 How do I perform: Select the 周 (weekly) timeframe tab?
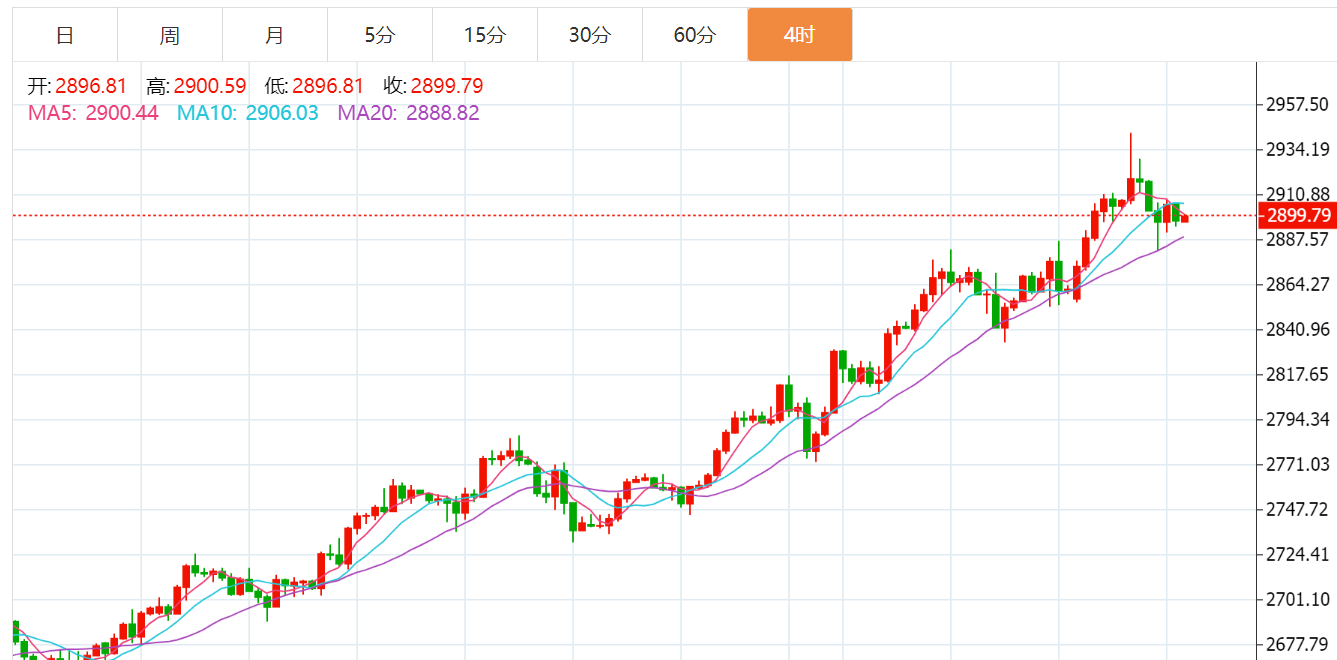coord(170,35)
